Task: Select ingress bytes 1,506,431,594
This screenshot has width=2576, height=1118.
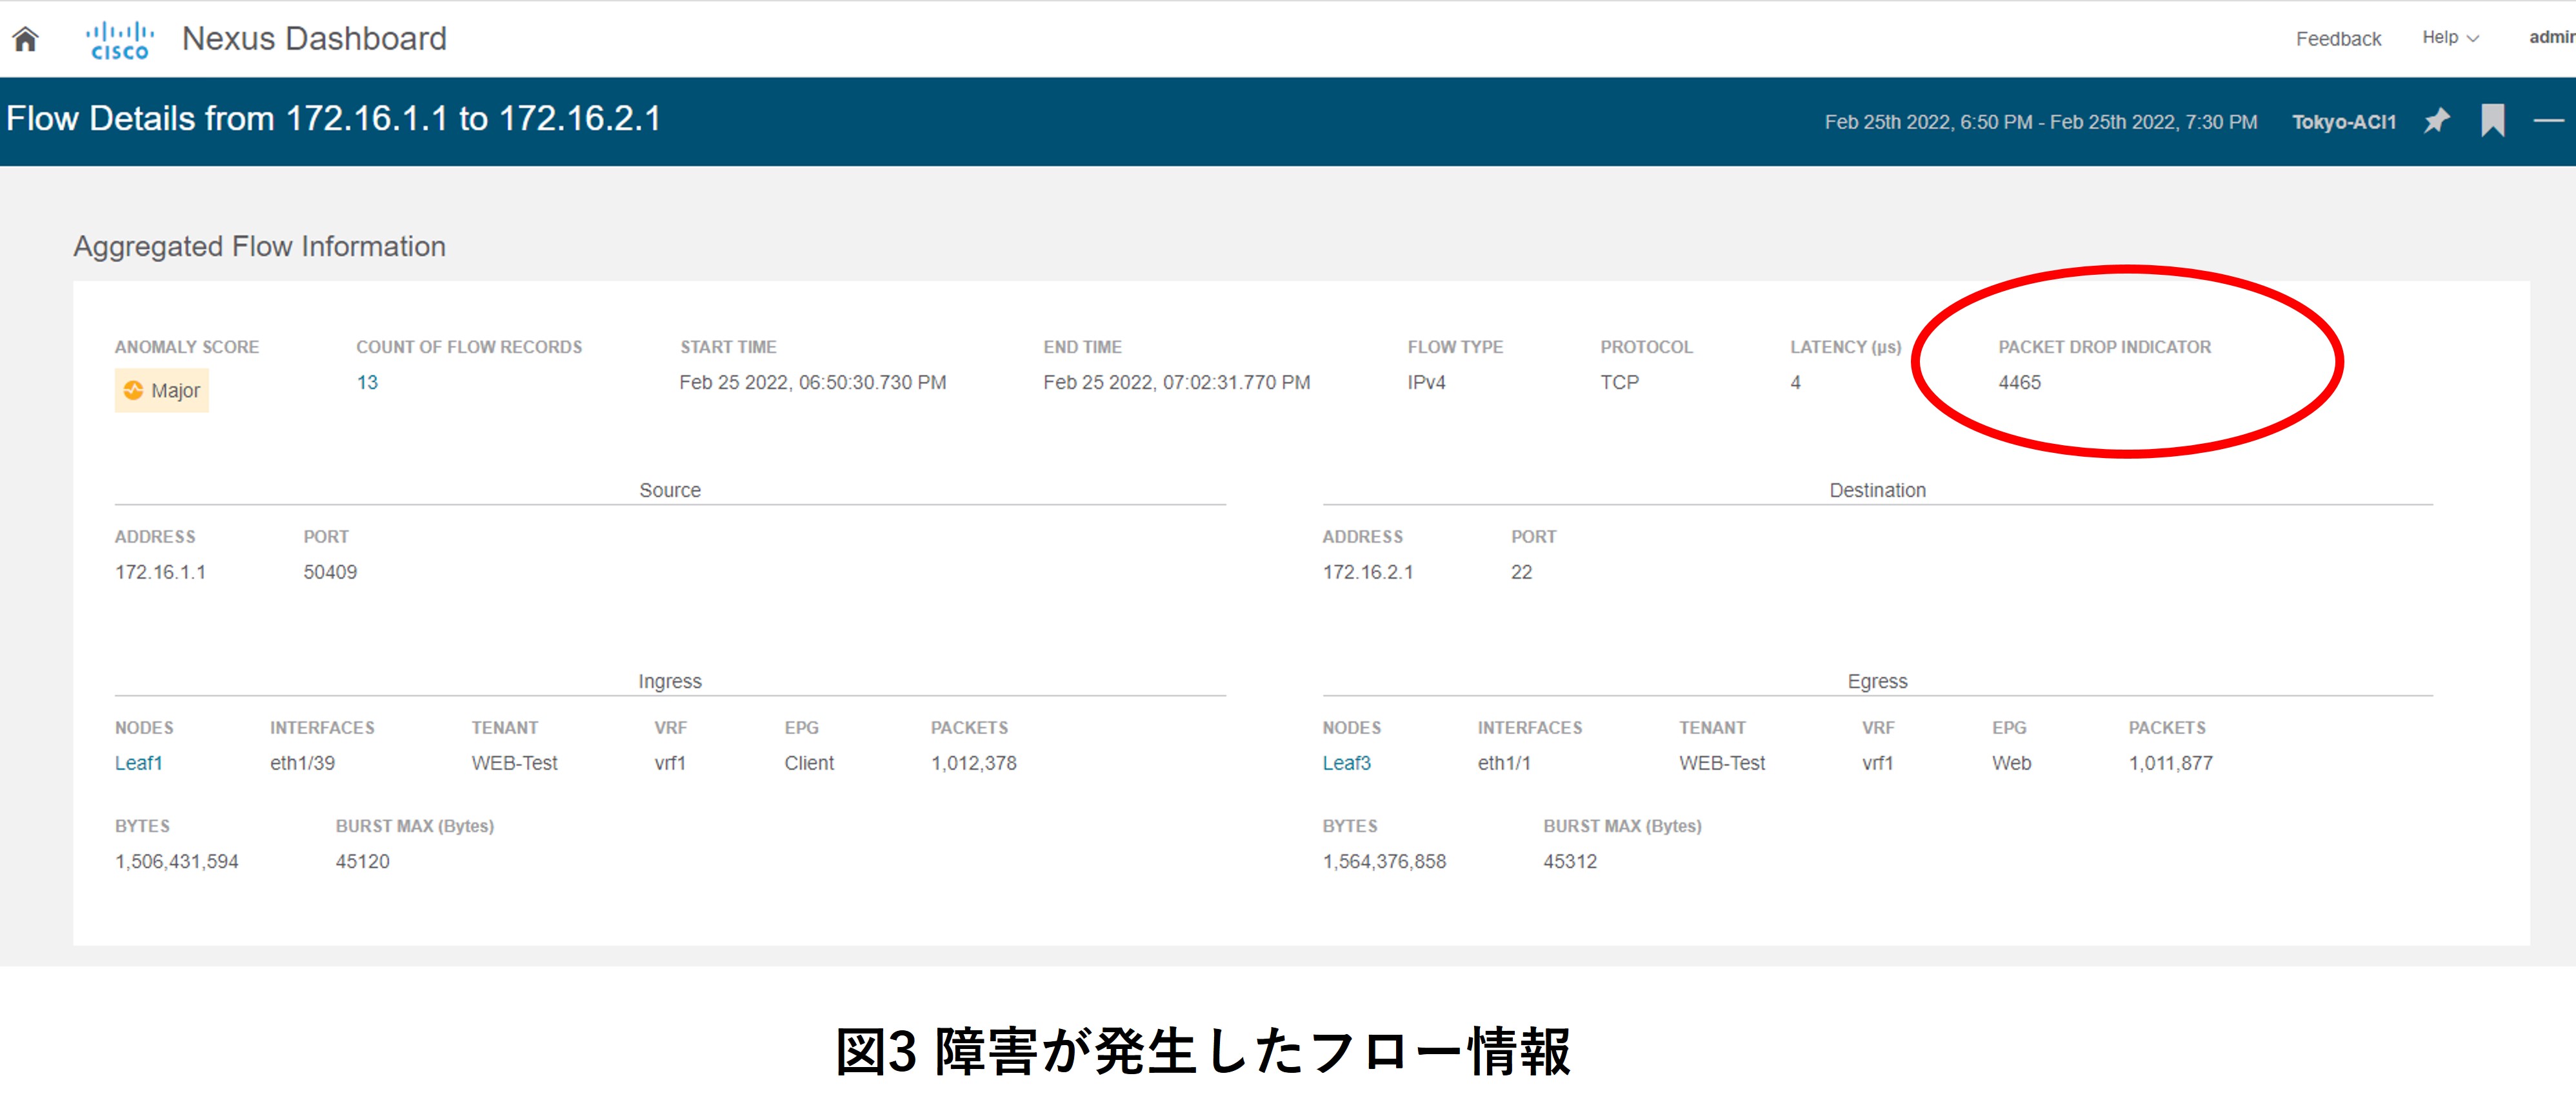Action: [x=177, y=862]
